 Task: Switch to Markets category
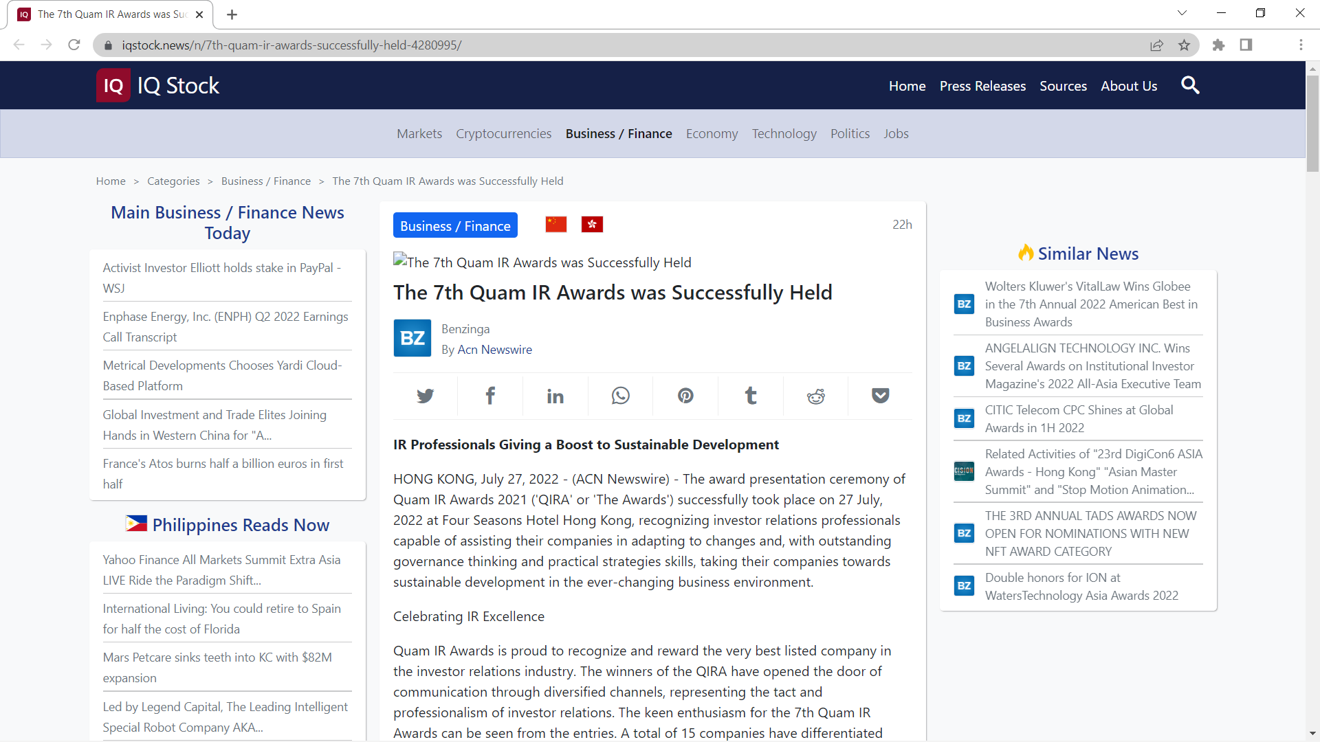tap(419, 133)
